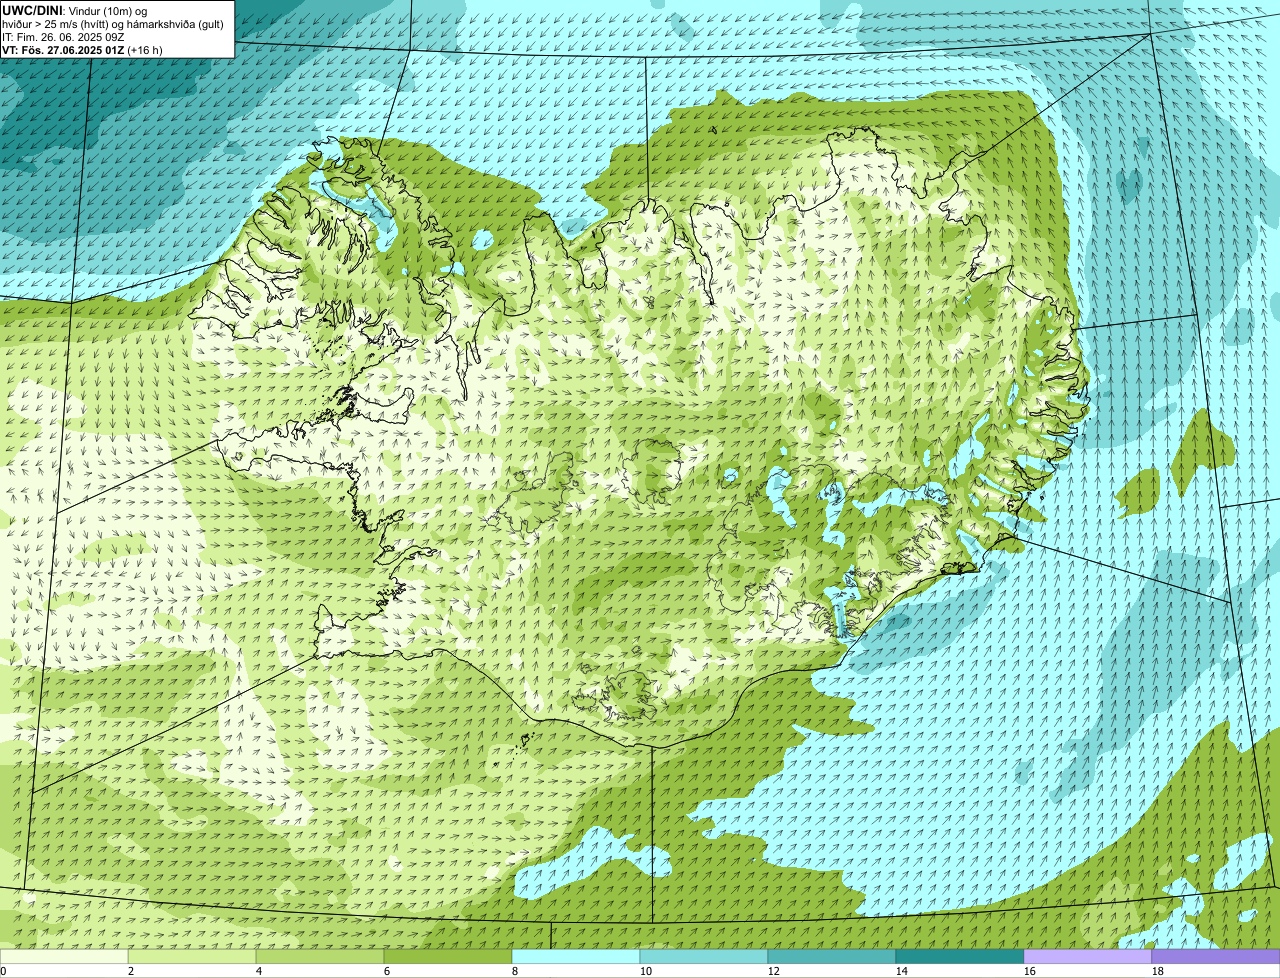Click the "12" label on the color scale
Viewport: 1280px width, 978px height.
click(774, 971)
